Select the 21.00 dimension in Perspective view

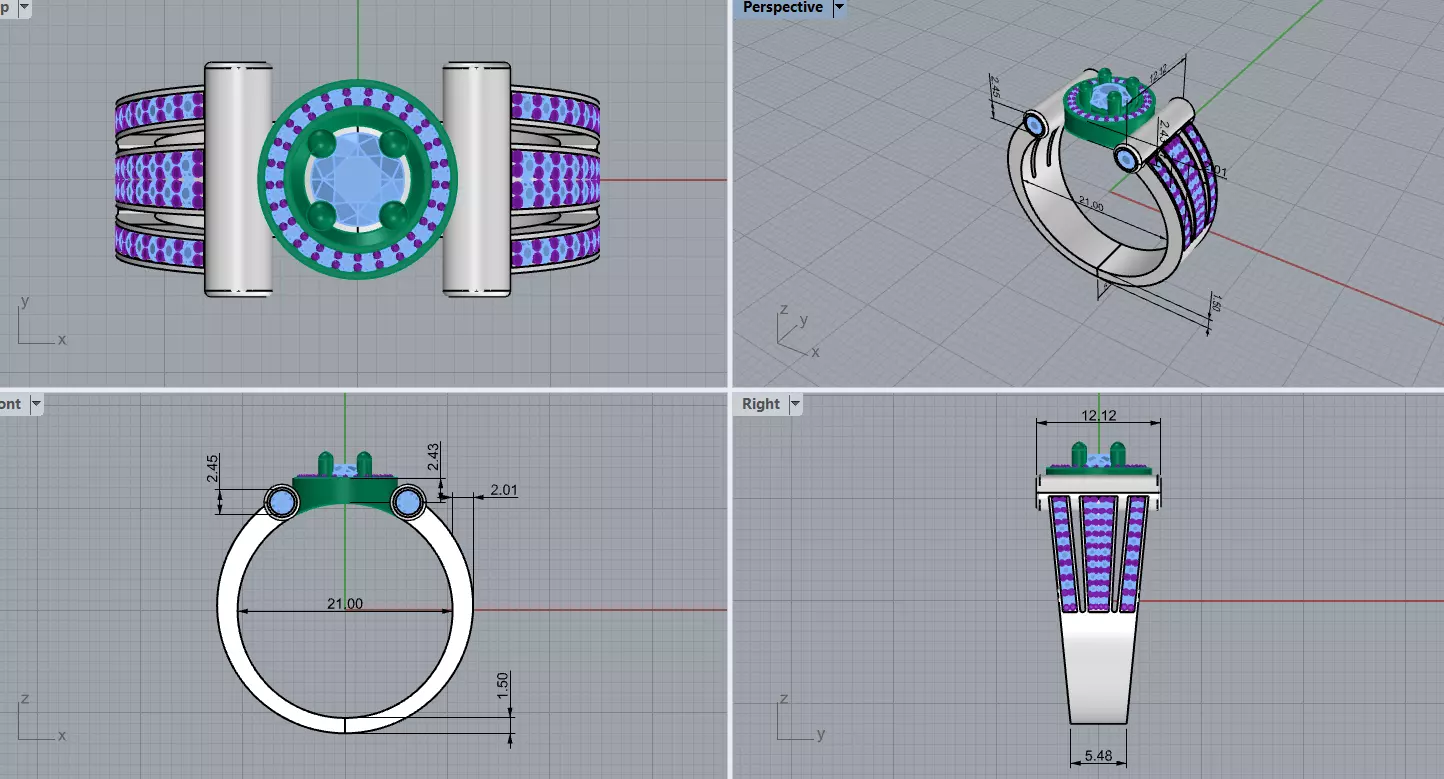point(1089,205)
